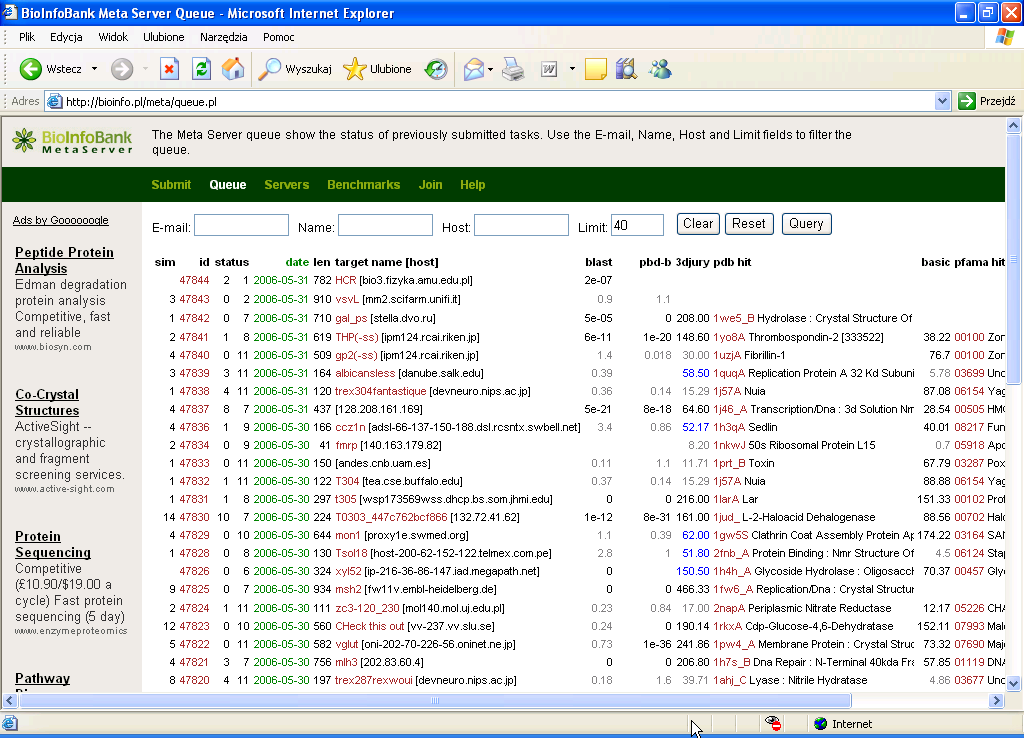Image resolution: width=1024 pixels, height=738 pixels.
Task: Refresh the page with green arrows icon
Action: click(201, 69)
